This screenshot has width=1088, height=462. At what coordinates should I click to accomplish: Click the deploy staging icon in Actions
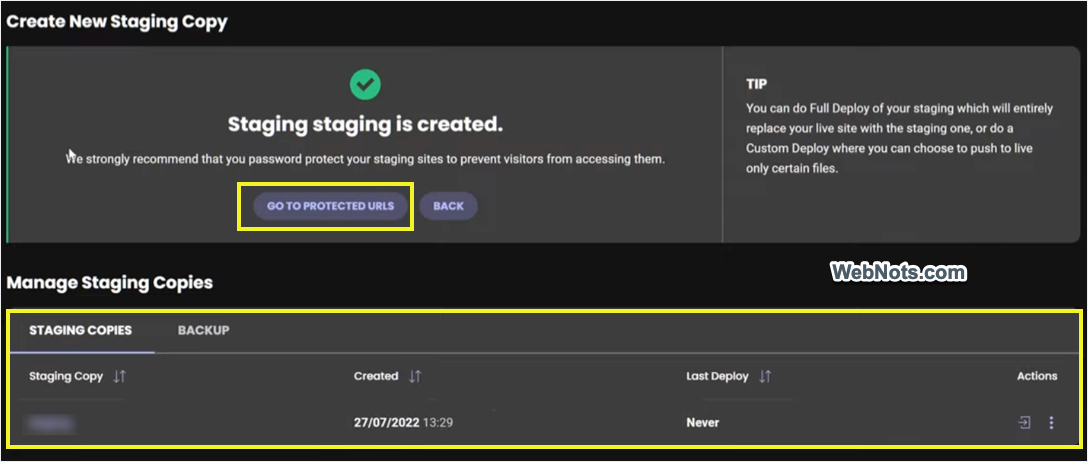(x=1024, y=423)
